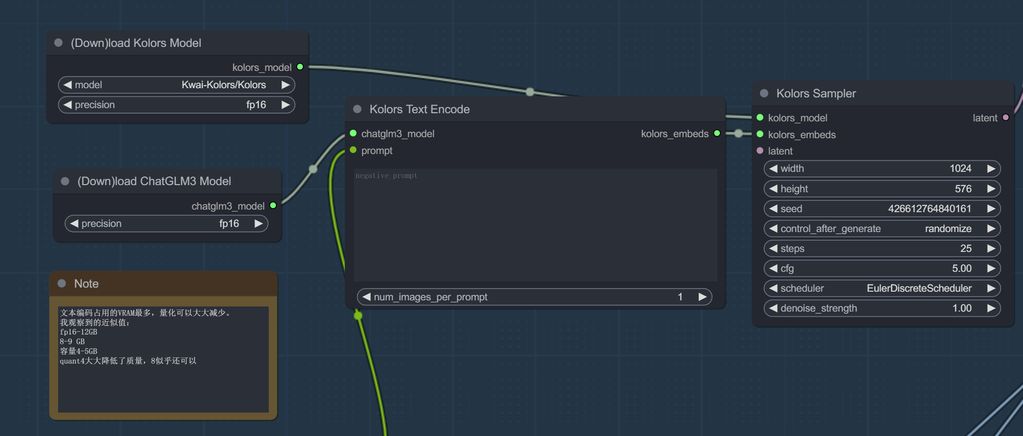Viewport: 1023px width, 436px height.
Task: Click the kolors_embeds output port
Action: [x=717, y=133]
